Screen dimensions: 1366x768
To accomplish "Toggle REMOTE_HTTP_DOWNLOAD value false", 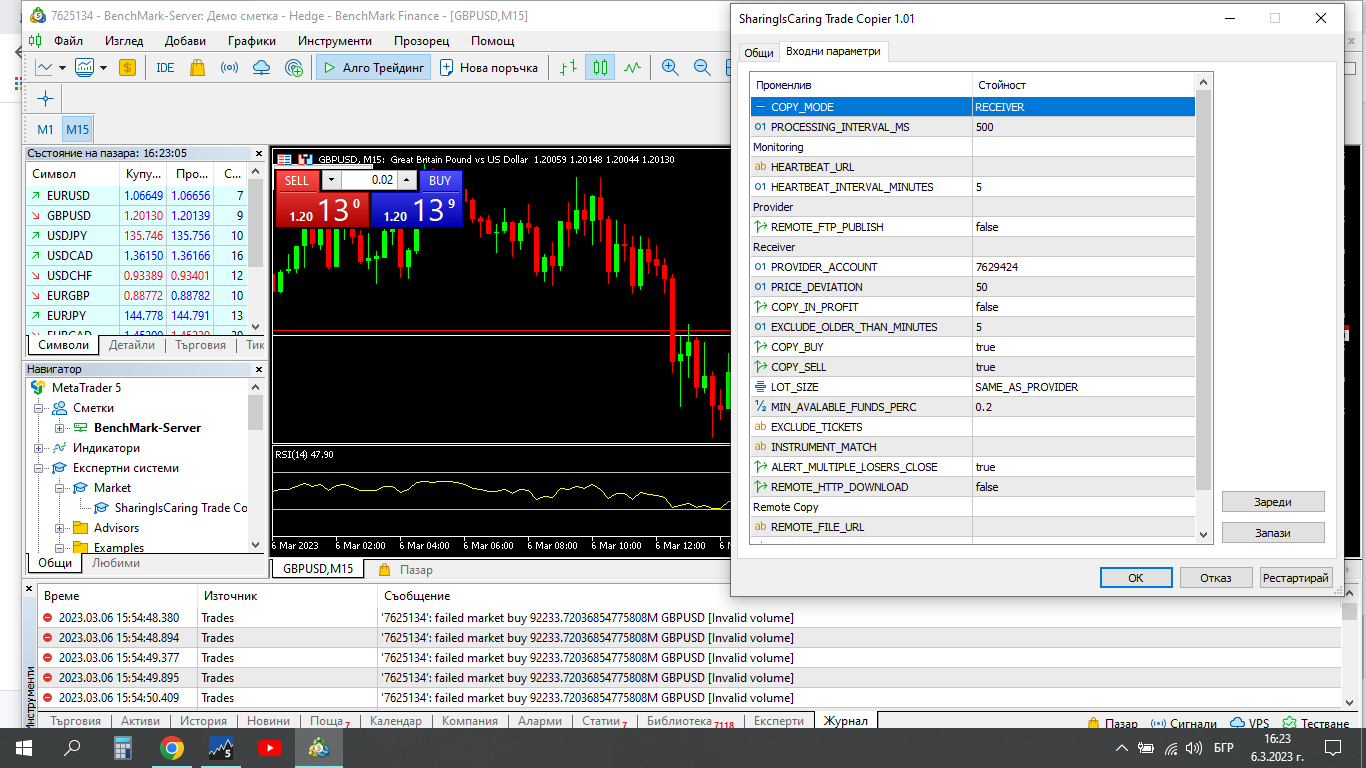I will tap(1083, 487).
